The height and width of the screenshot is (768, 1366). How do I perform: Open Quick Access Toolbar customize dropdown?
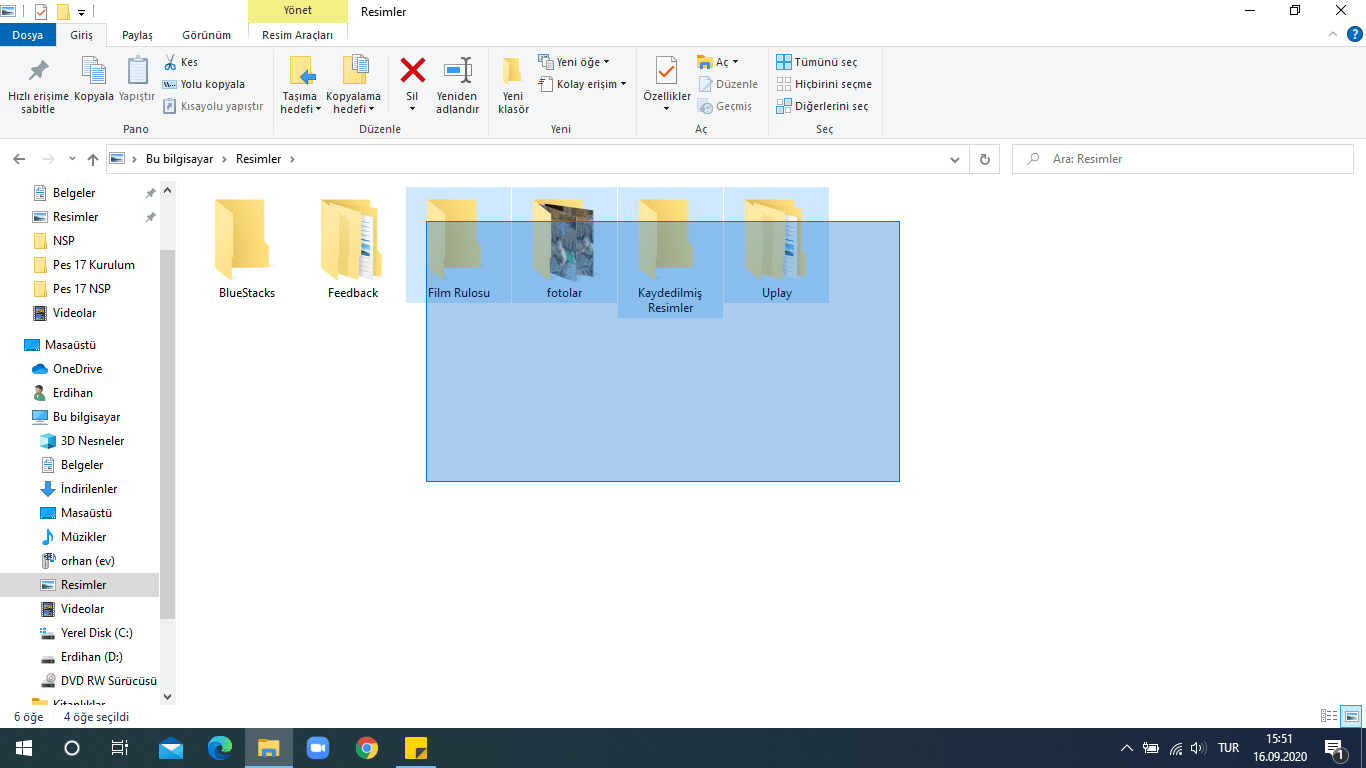pos(81,12)
